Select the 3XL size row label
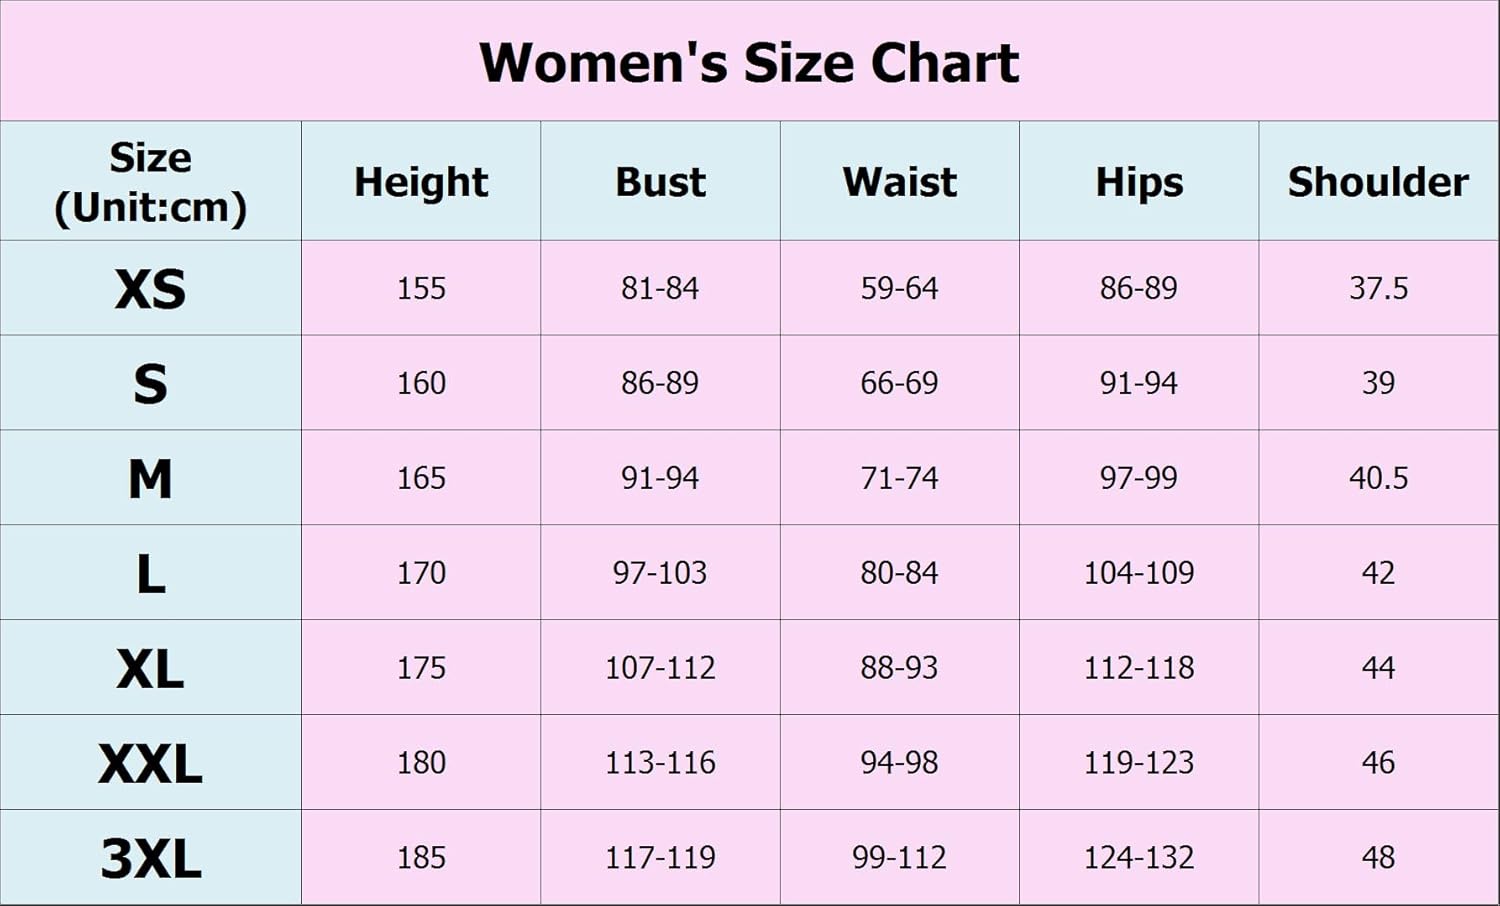The image size is (1500, 906). coord(150,858)
